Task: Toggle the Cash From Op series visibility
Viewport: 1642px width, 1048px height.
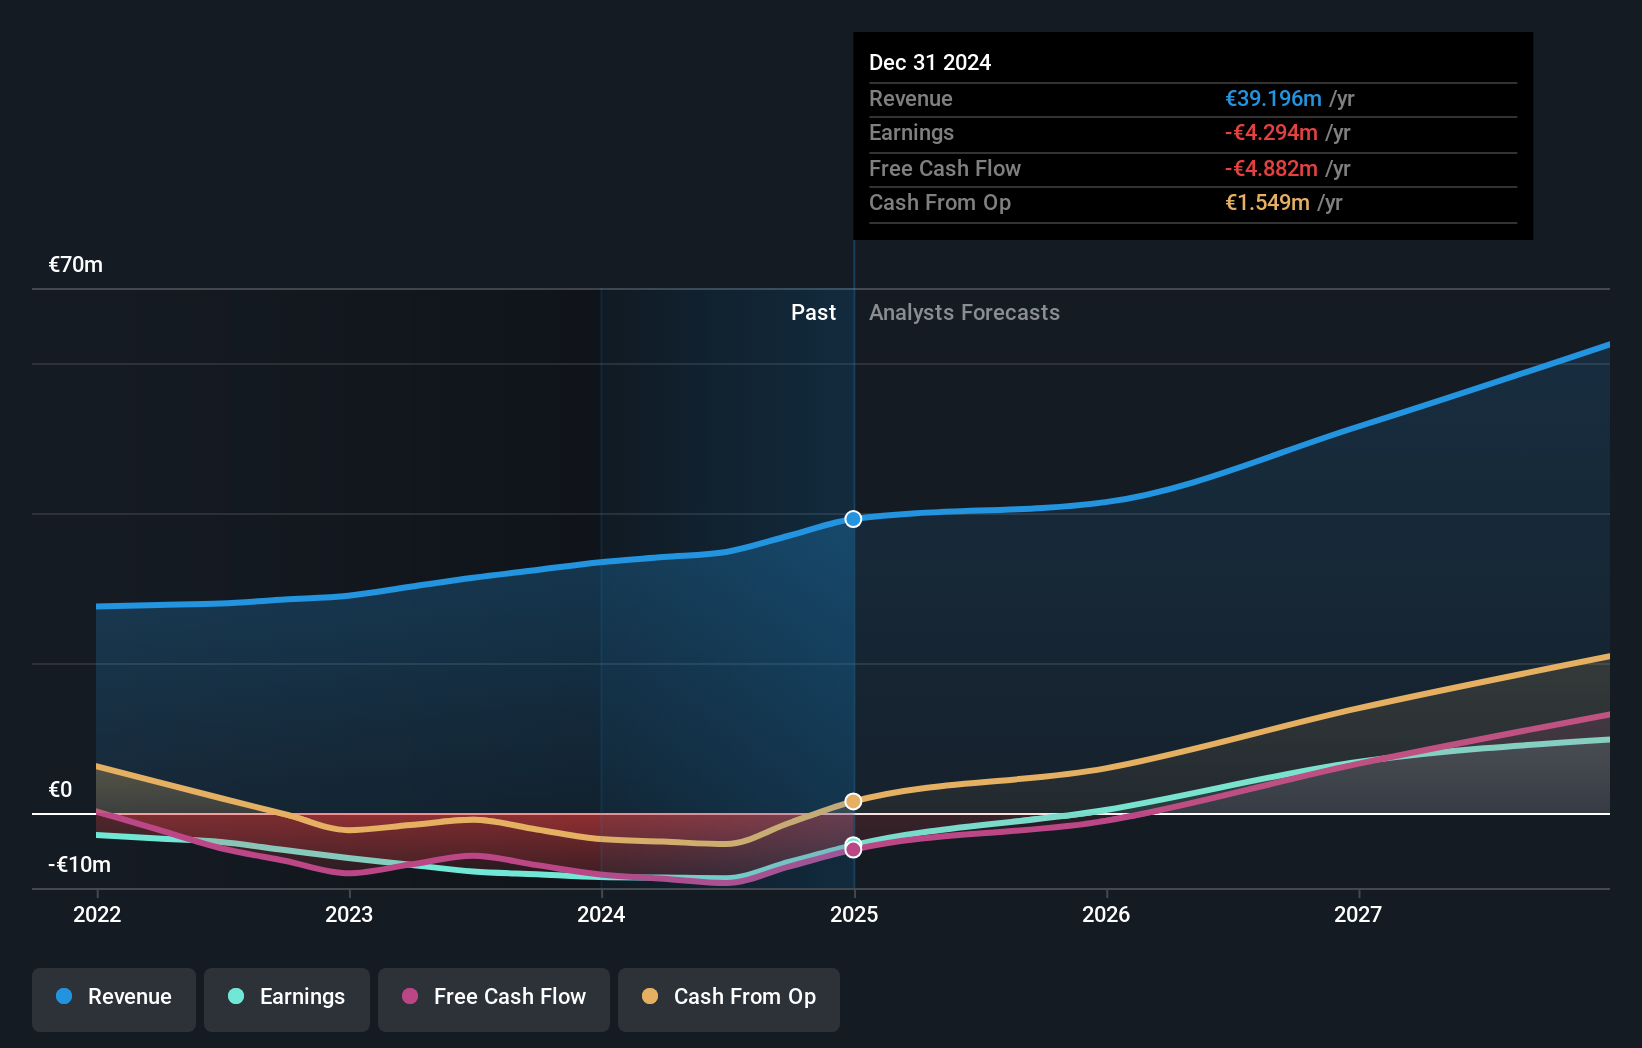Action: 729,997
